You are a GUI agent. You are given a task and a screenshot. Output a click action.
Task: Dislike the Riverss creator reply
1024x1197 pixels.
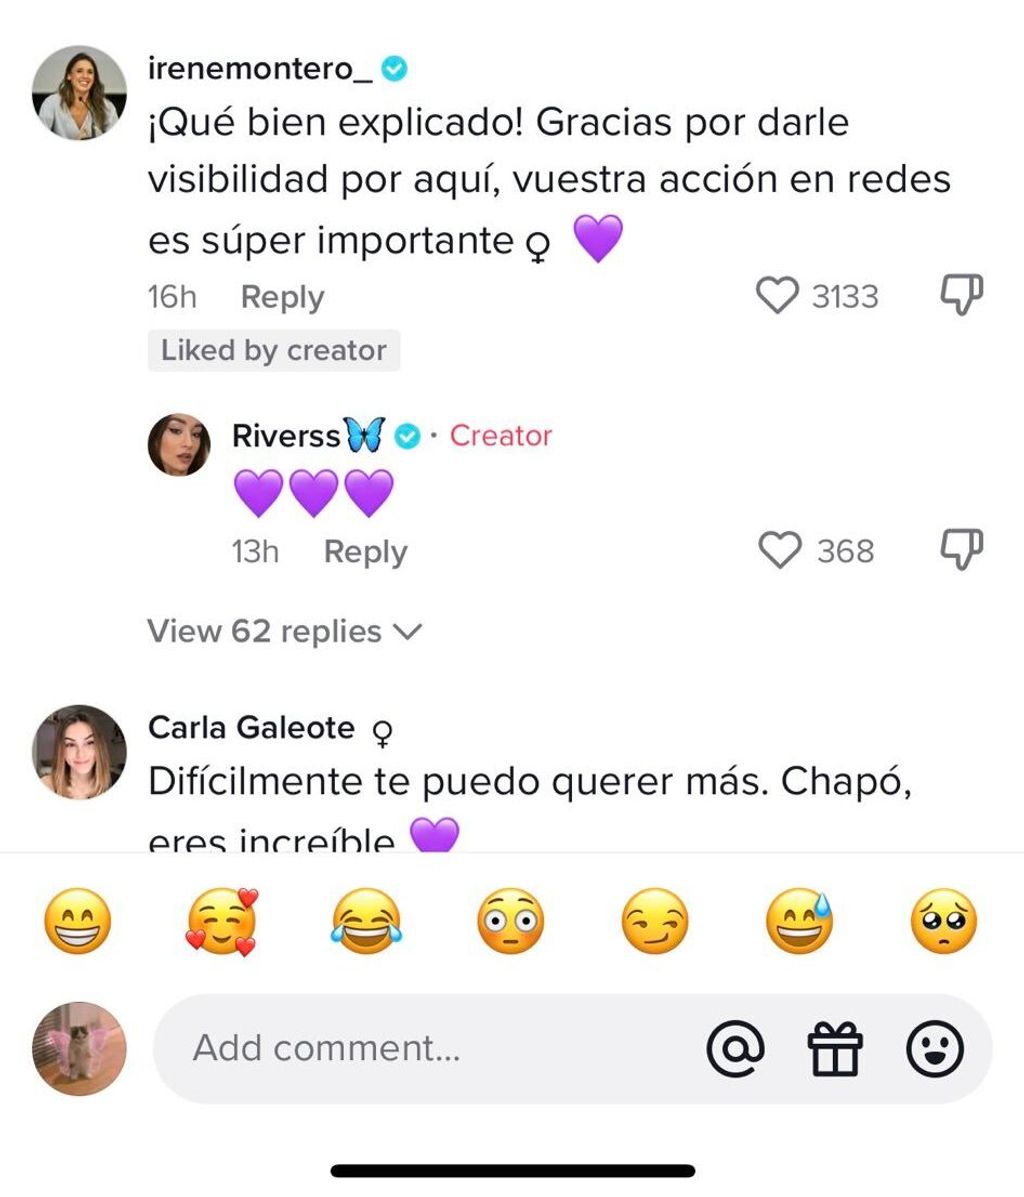point(962,549)
